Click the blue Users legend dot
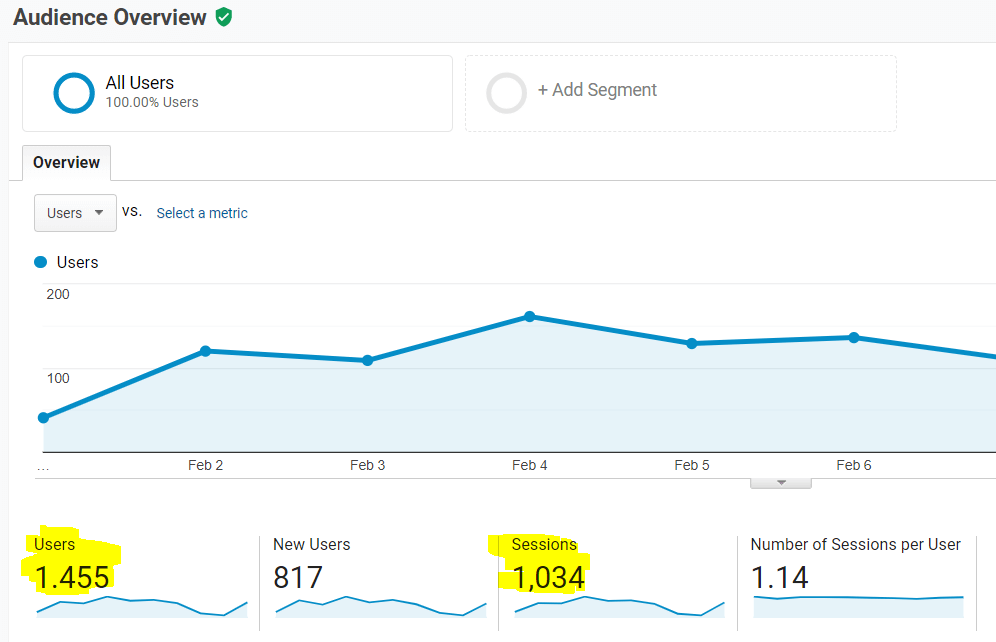Viewport: 996px width, 642px height. [x=41, y=262]
